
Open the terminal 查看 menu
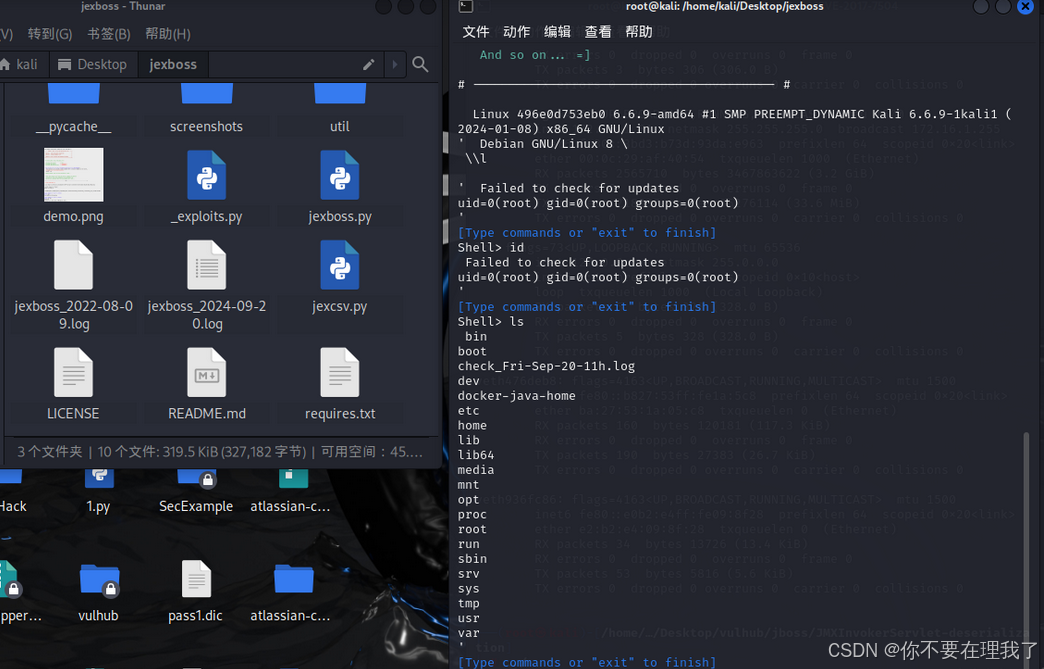pyautogui.click(x=597, y=32)
